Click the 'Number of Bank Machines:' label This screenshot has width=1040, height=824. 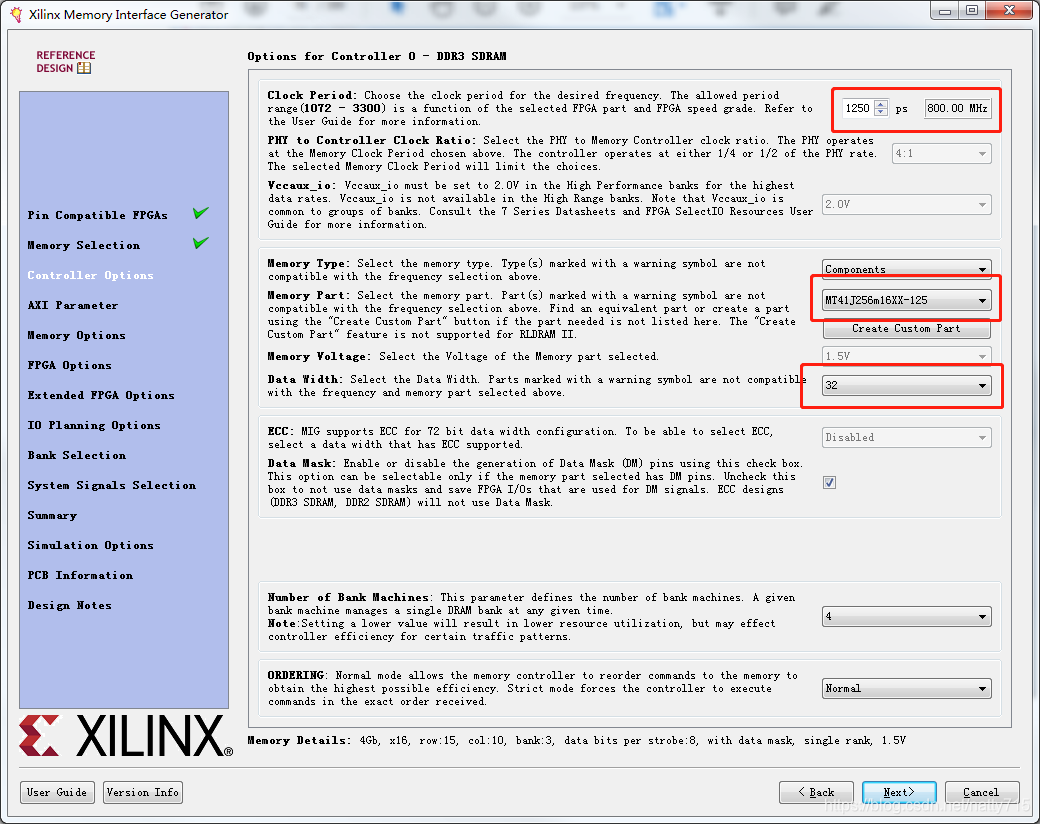pyautogui.click(x=350, y=597)
